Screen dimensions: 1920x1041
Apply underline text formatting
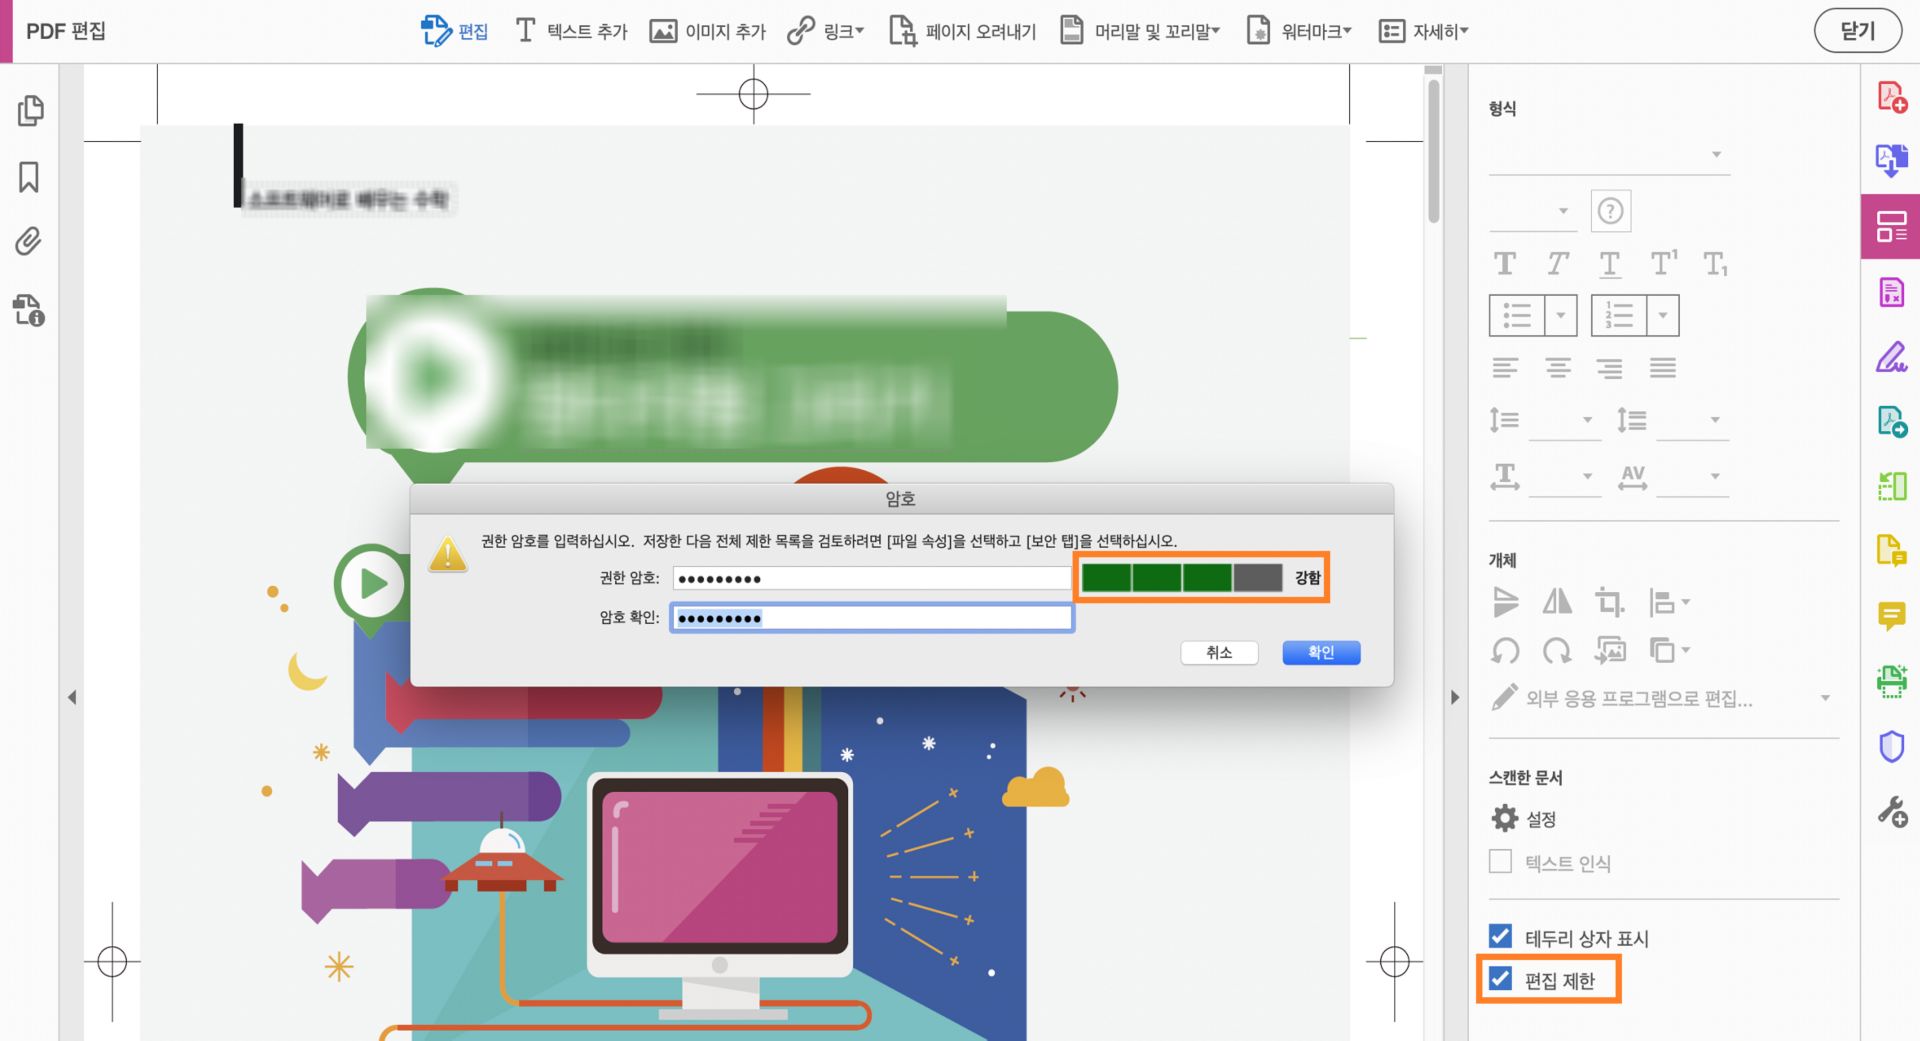(x=1609, y=264)
